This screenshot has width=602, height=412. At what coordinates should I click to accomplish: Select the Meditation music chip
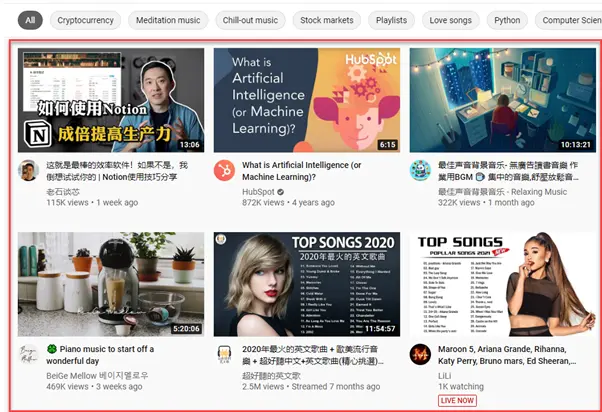[168, 20]
